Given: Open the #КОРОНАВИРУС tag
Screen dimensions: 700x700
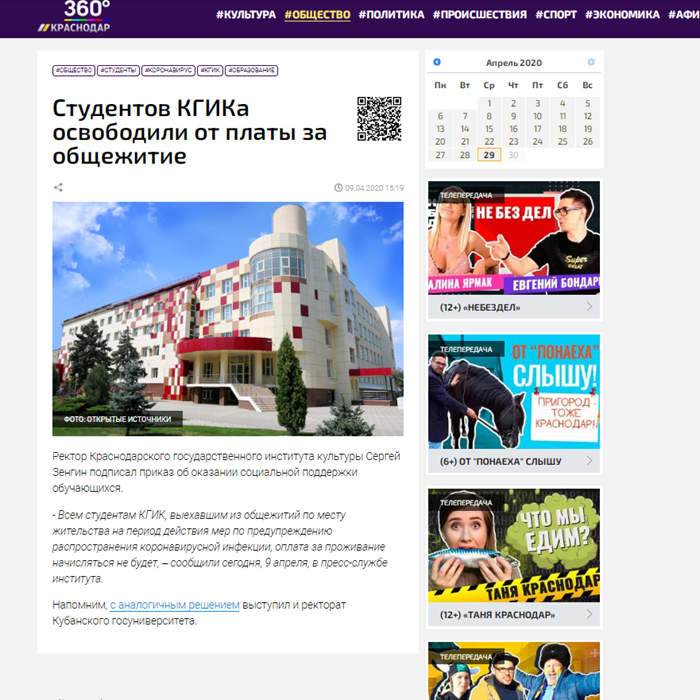Looking at the screenshot, I should [x=168, y=71].
